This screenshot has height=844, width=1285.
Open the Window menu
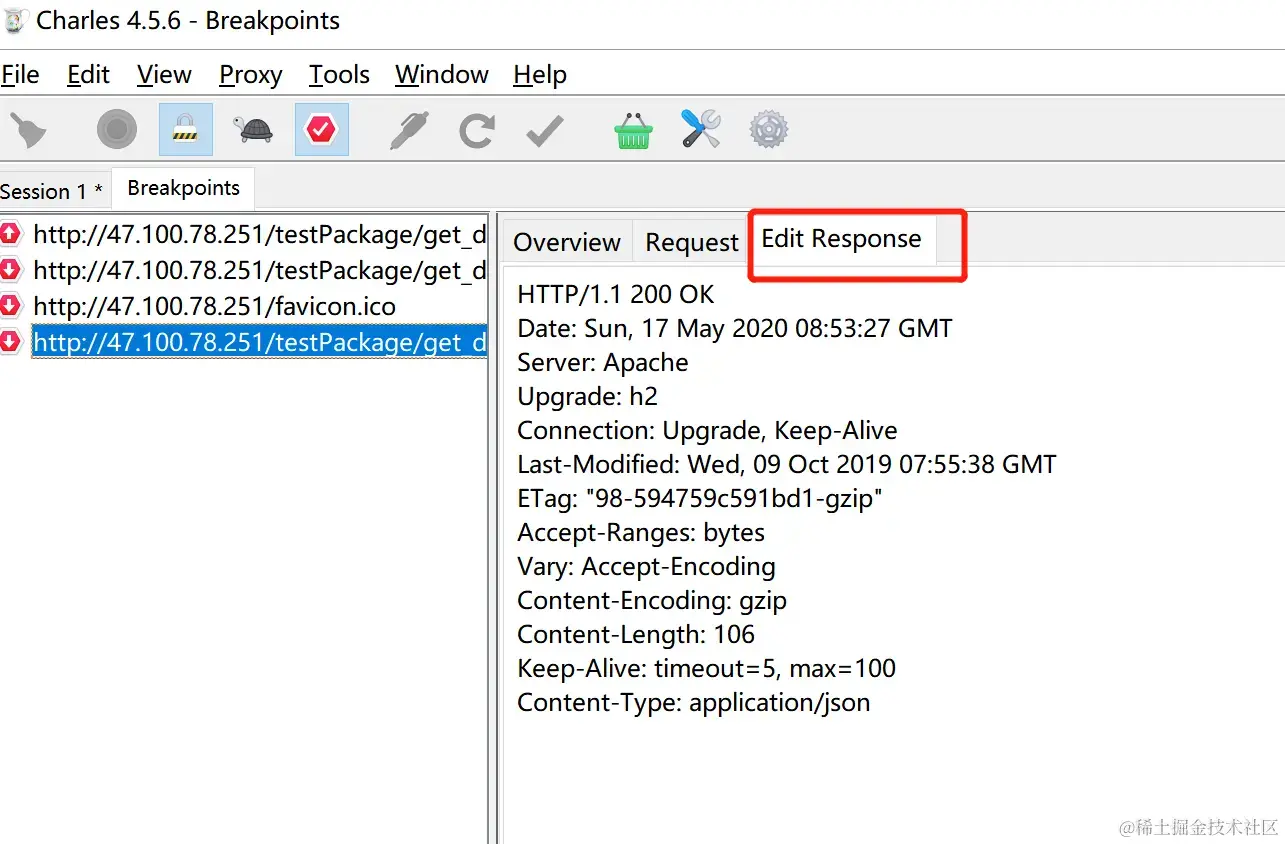tap(442, 75)
